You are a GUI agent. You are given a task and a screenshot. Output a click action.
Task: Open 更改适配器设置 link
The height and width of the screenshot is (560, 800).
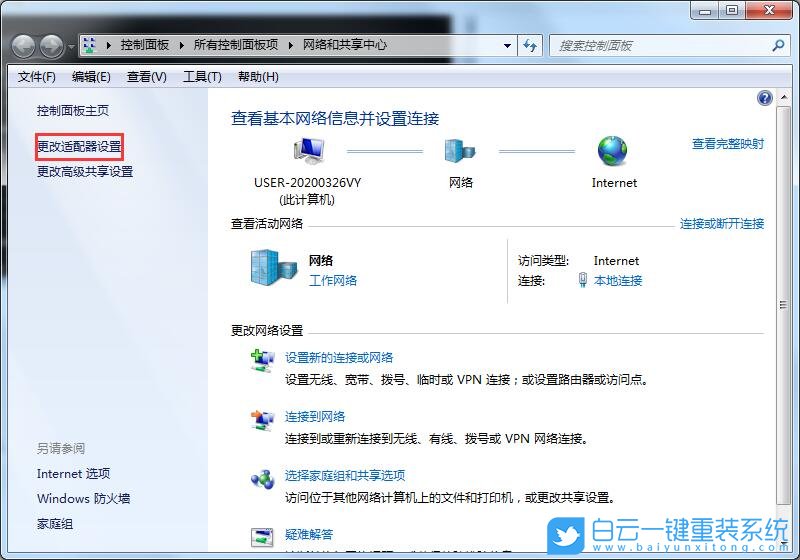click(x=79, y=147)
